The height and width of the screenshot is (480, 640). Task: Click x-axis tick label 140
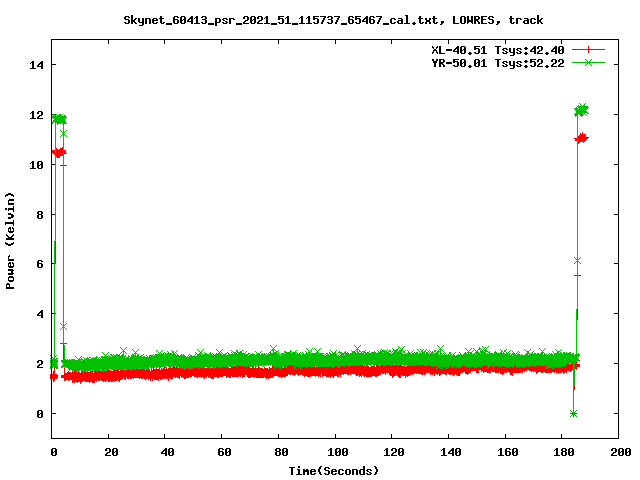click(451, 452)
